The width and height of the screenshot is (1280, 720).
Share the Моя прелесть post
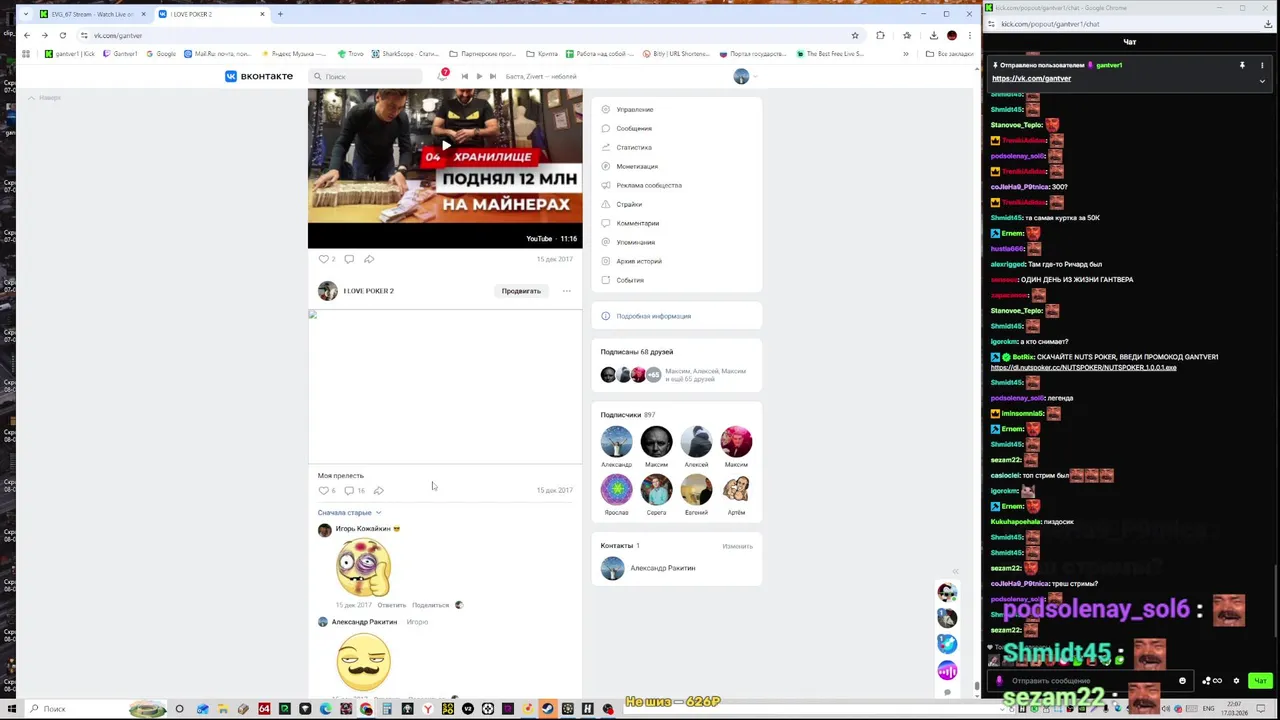[379, 490]
